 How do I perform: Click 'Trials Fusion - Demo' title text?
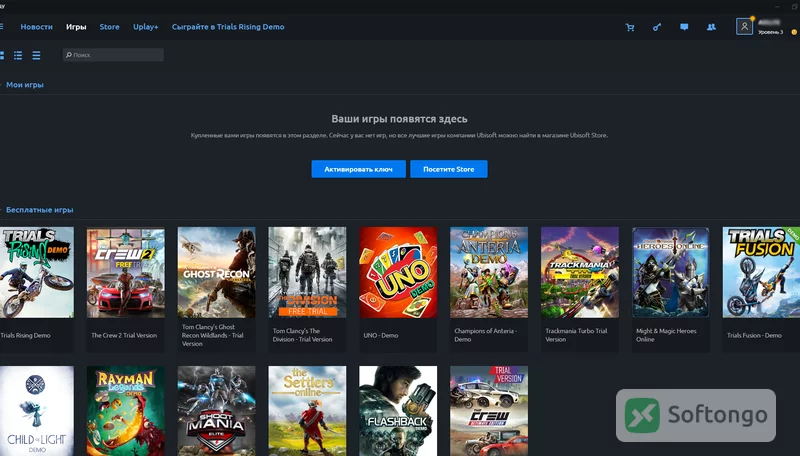(x=754, y=335)
